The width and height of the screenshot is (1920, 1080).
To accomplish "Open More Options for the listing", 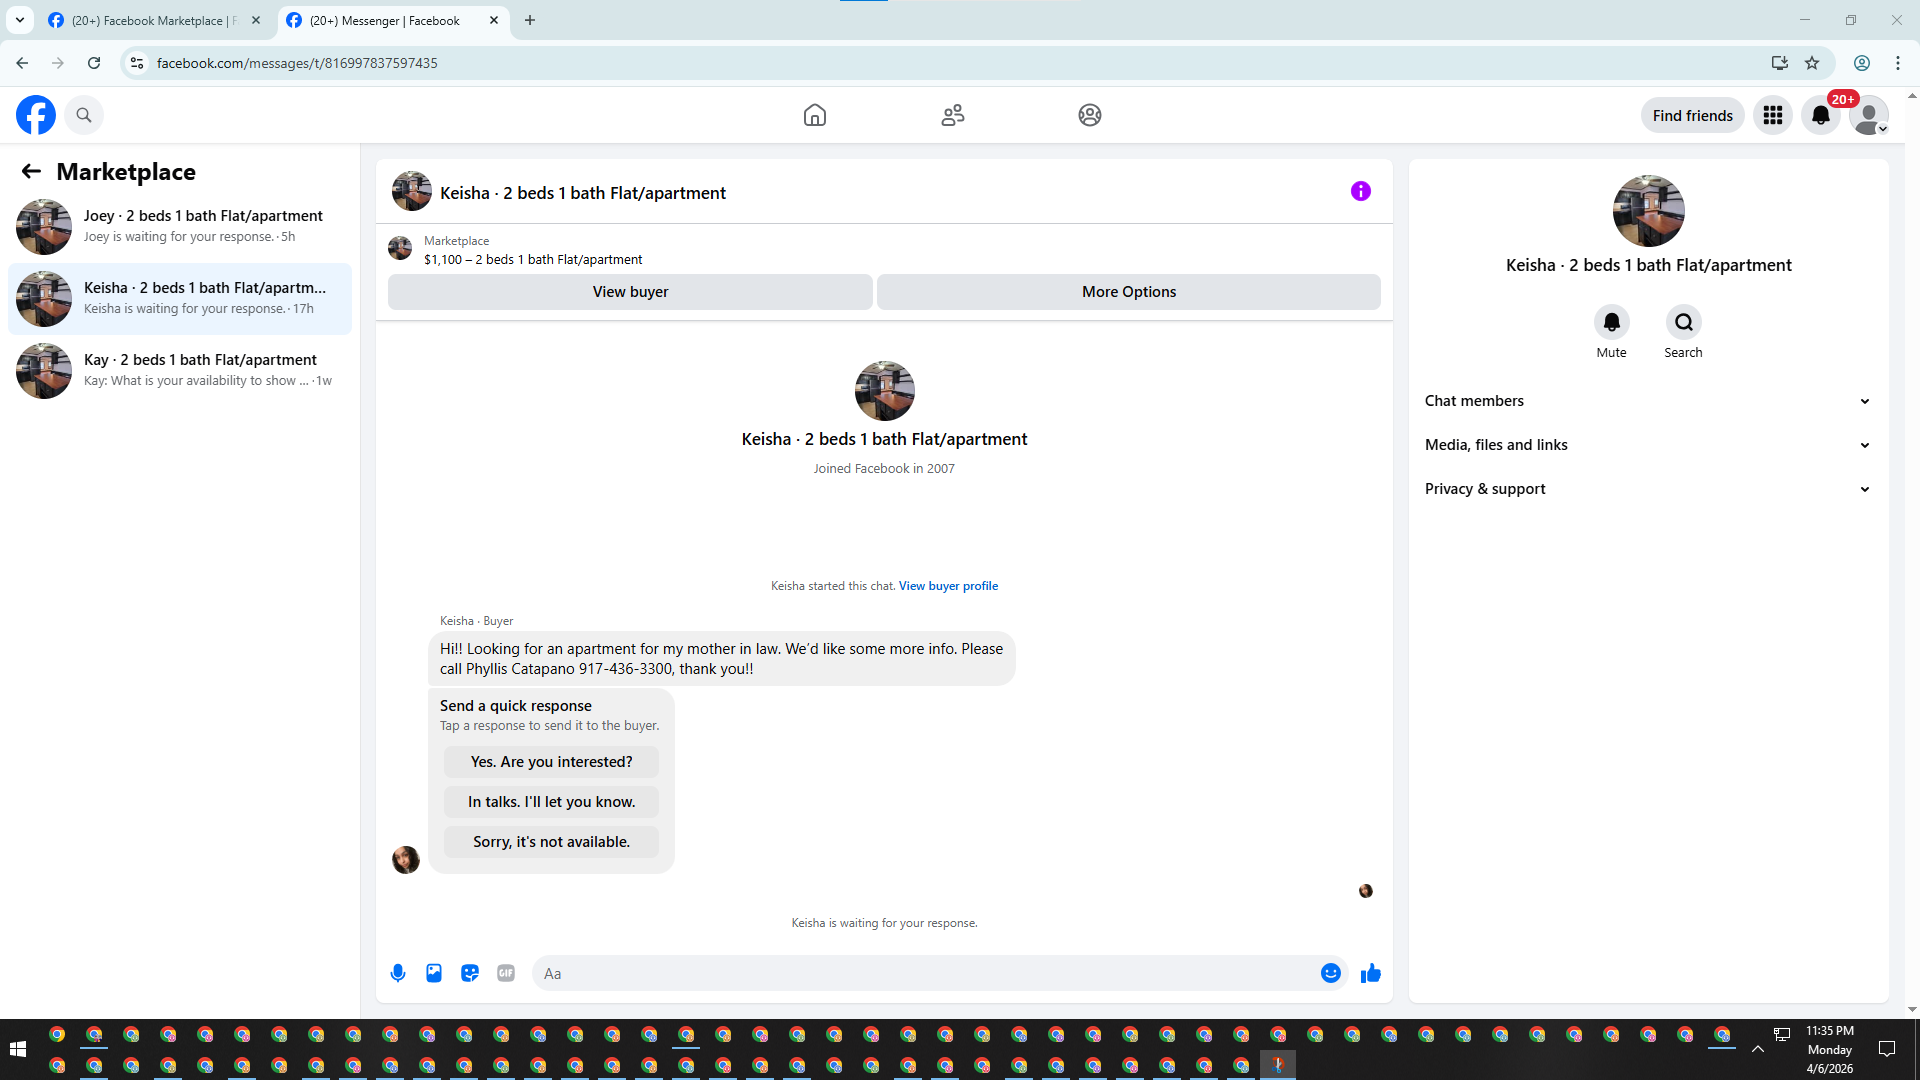I will pos(1129,292).
